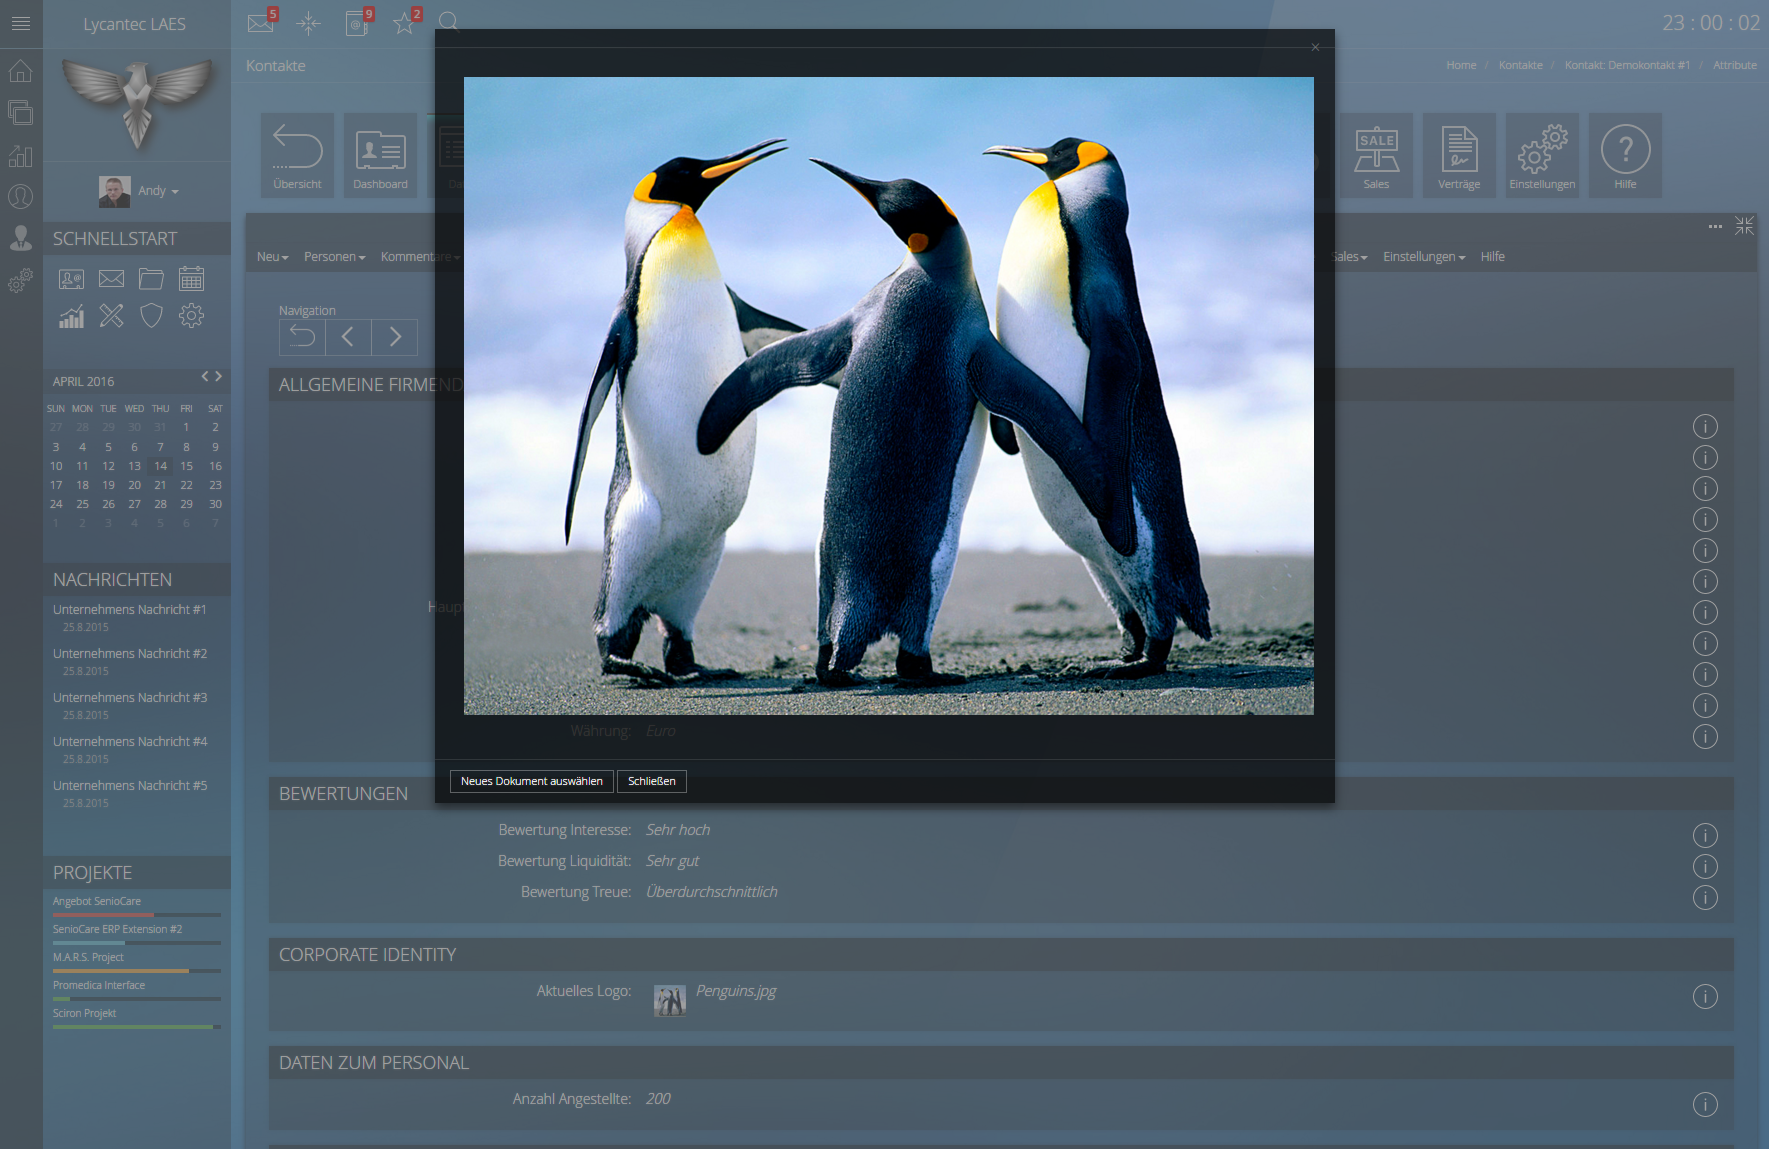
Task: Go to the previous calendar month
Action: pos(205,377)
